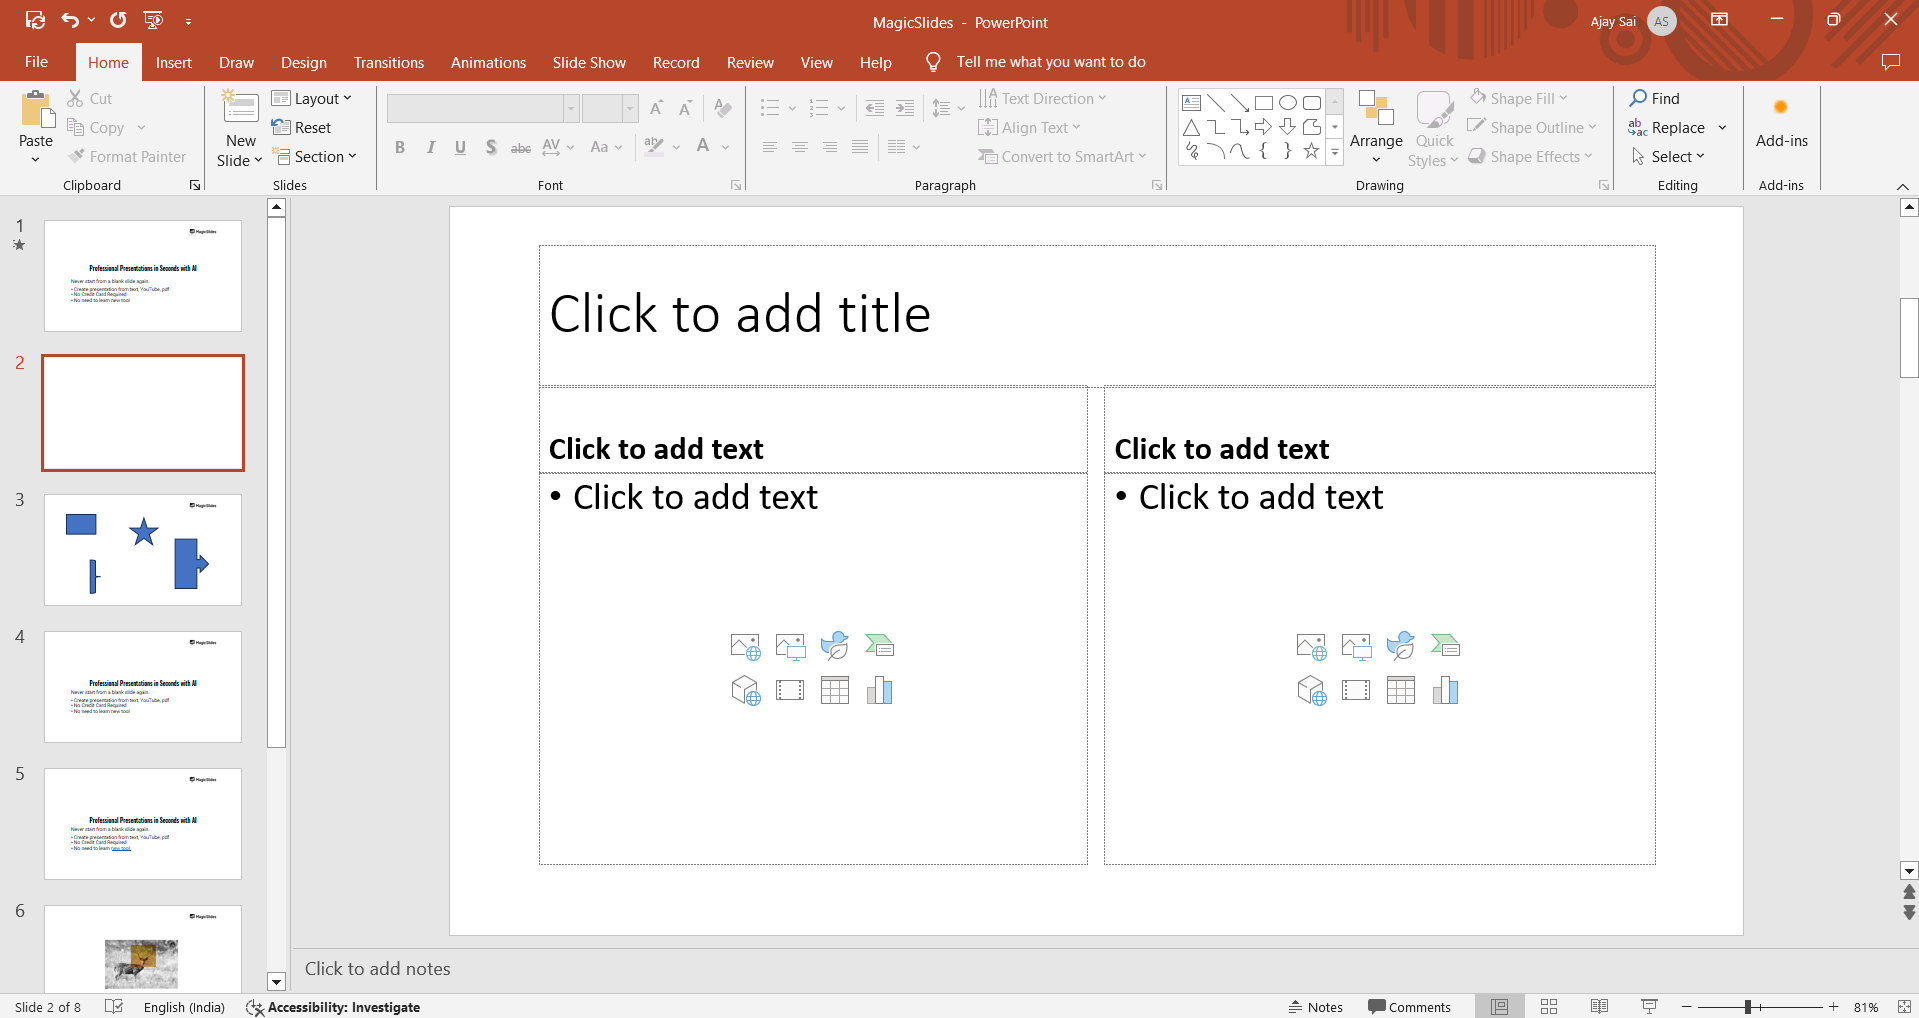Click the Arrange shapes icon
The width and height of the screenshot is (1919, 1018).
point(1376,110)
